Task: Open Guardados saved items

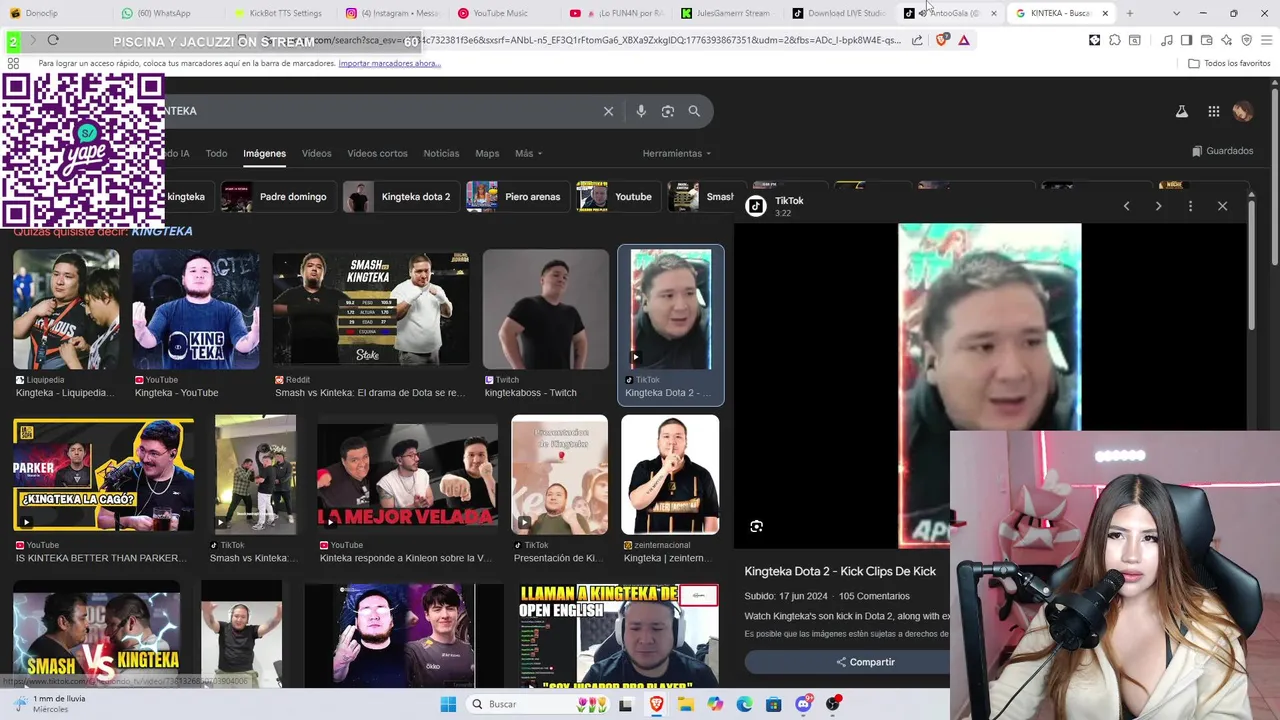Action: 1222,151
